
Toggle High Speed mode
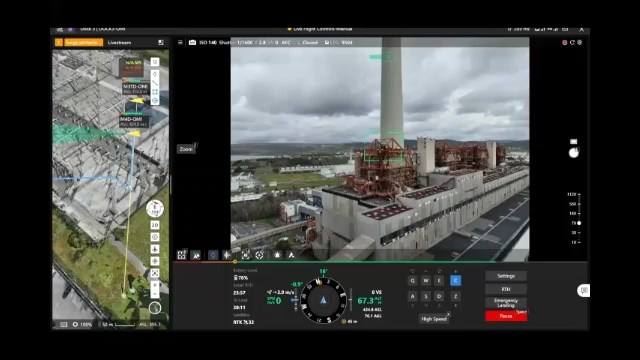pos(434,319)
